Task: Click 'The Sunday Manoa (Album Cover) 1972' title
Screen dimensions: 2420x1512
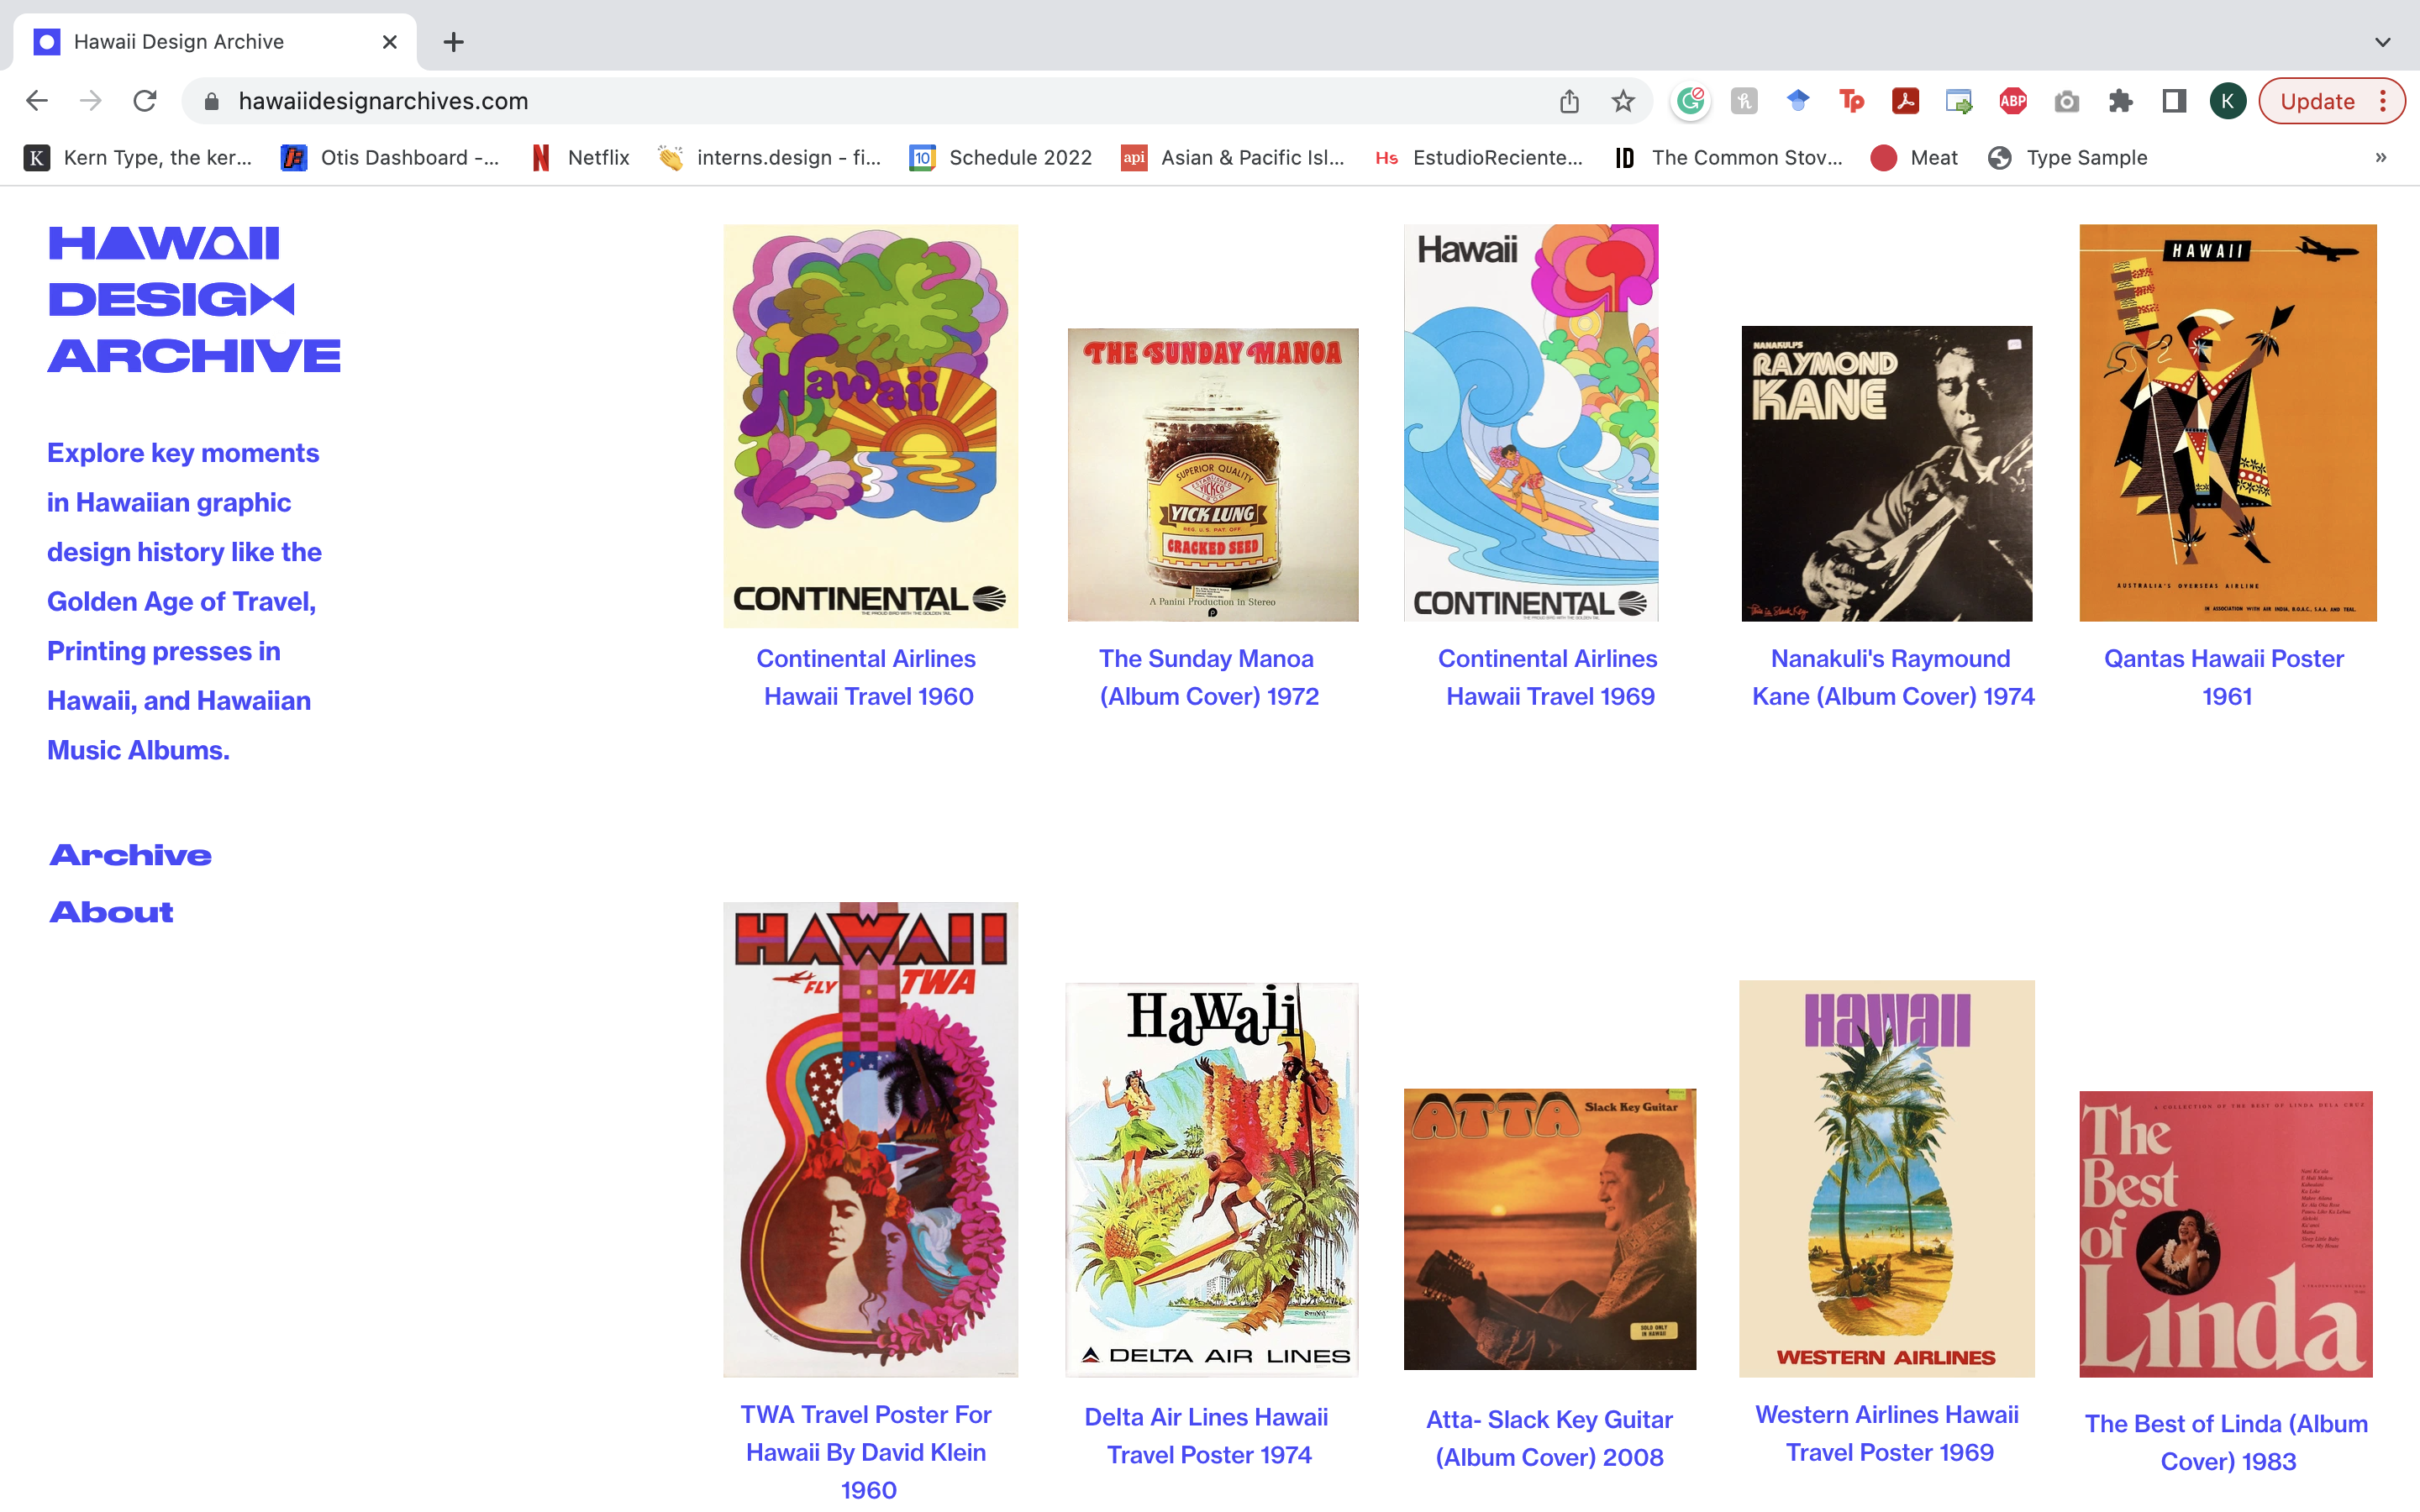Action: (1208, 677)
